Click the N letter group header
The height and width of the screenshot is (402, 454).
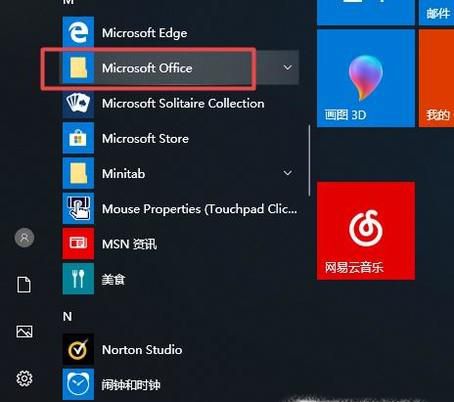67,316
